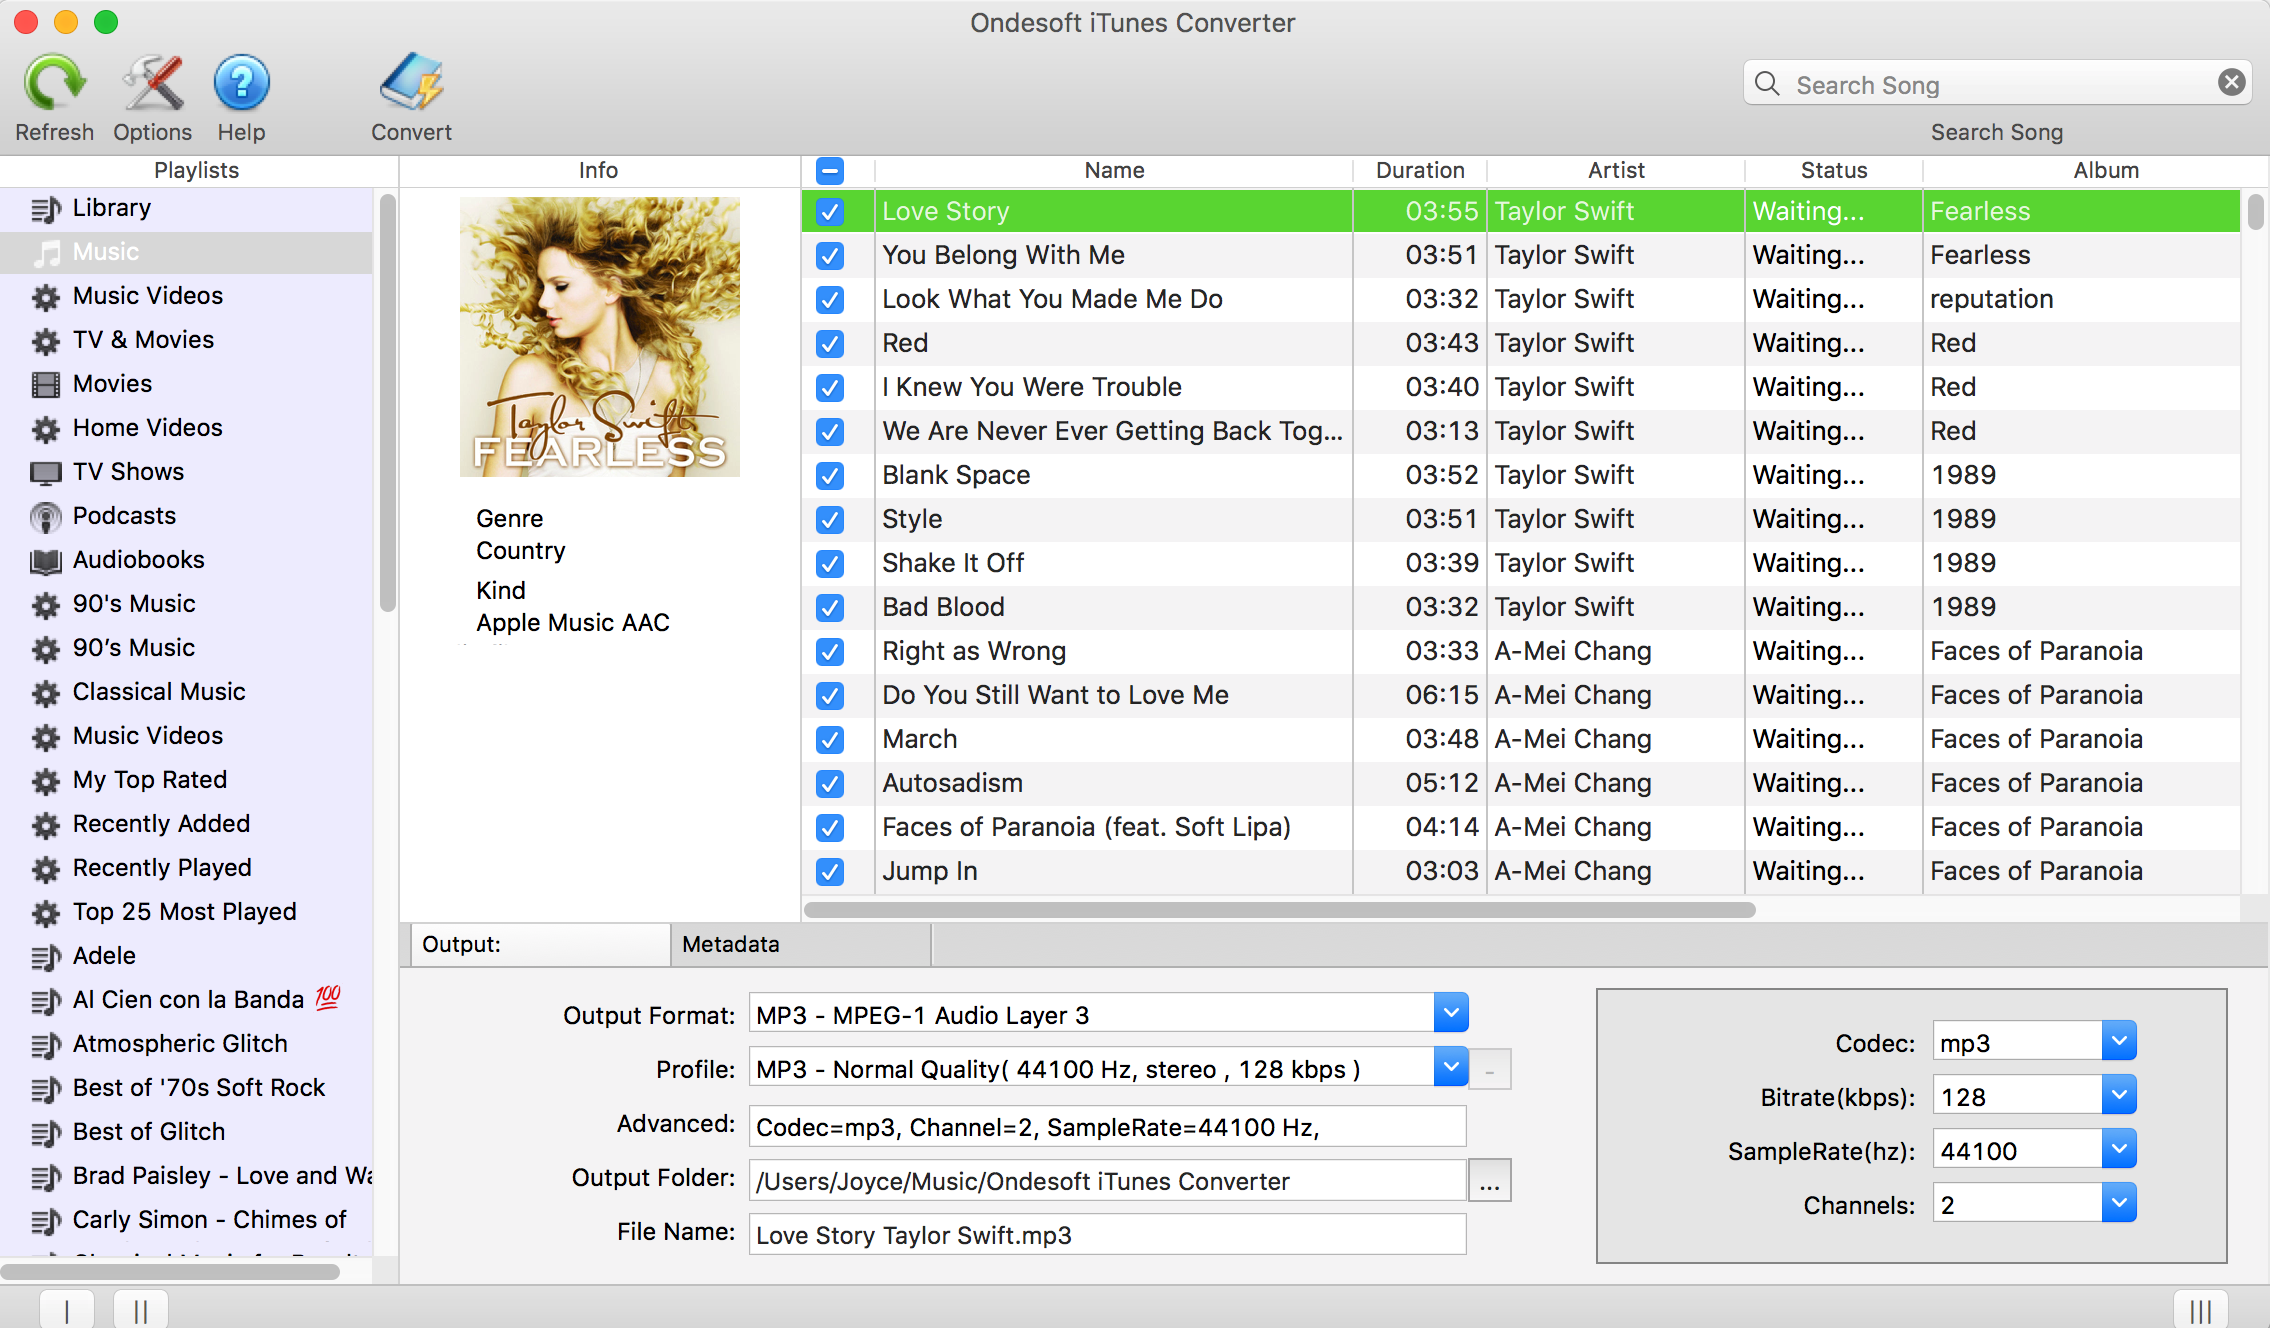This screenshot has height=1328, width=2270.
Task: Click the browse folder button for output
Action: pos(1489,1179)
